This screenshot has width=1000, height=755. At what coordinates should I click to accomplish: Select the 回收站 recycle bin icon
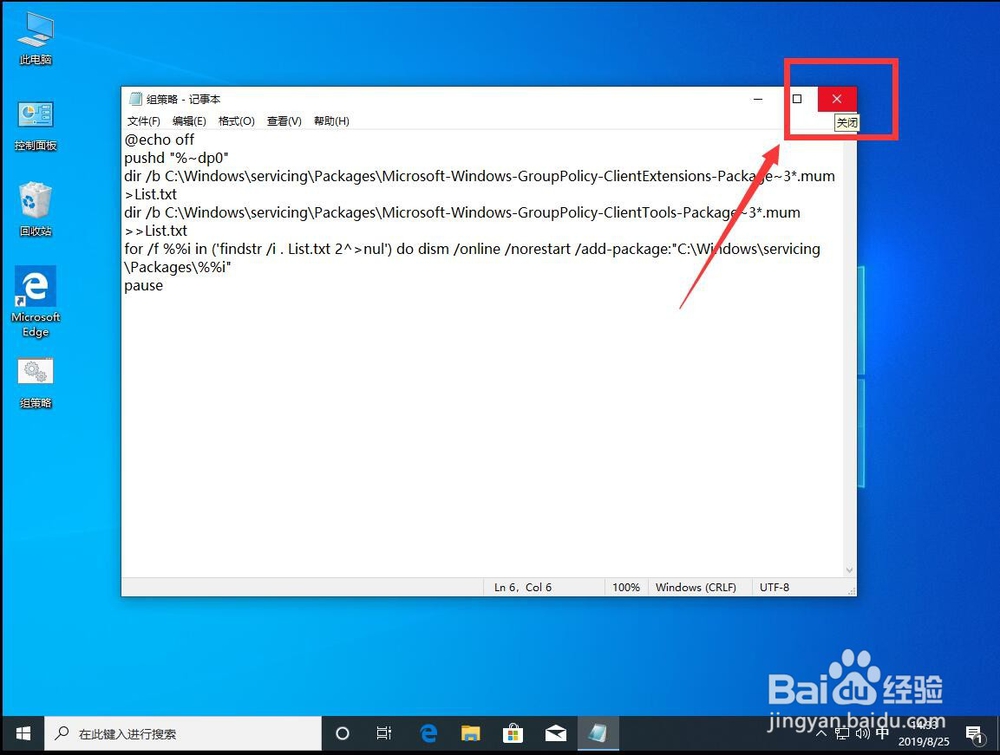36,210
